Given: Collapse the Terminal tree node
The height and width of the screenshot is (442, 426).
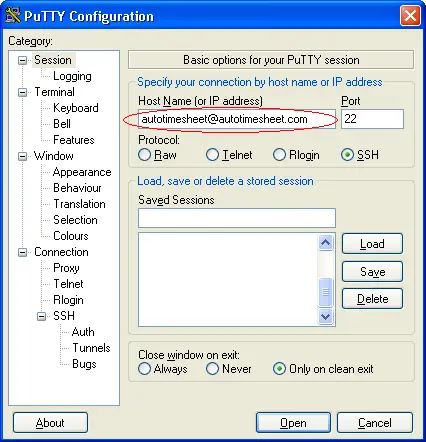Looking at the screenshot, I should pos(22,92).
